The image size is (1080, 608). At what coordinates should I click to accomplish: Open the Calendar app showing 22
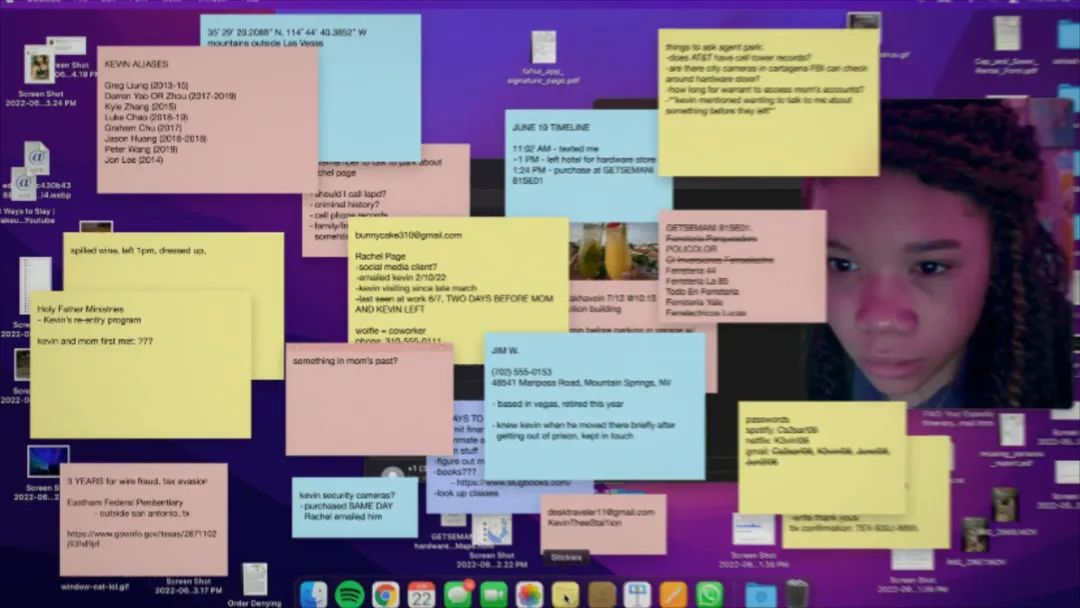tap(421, 594)
